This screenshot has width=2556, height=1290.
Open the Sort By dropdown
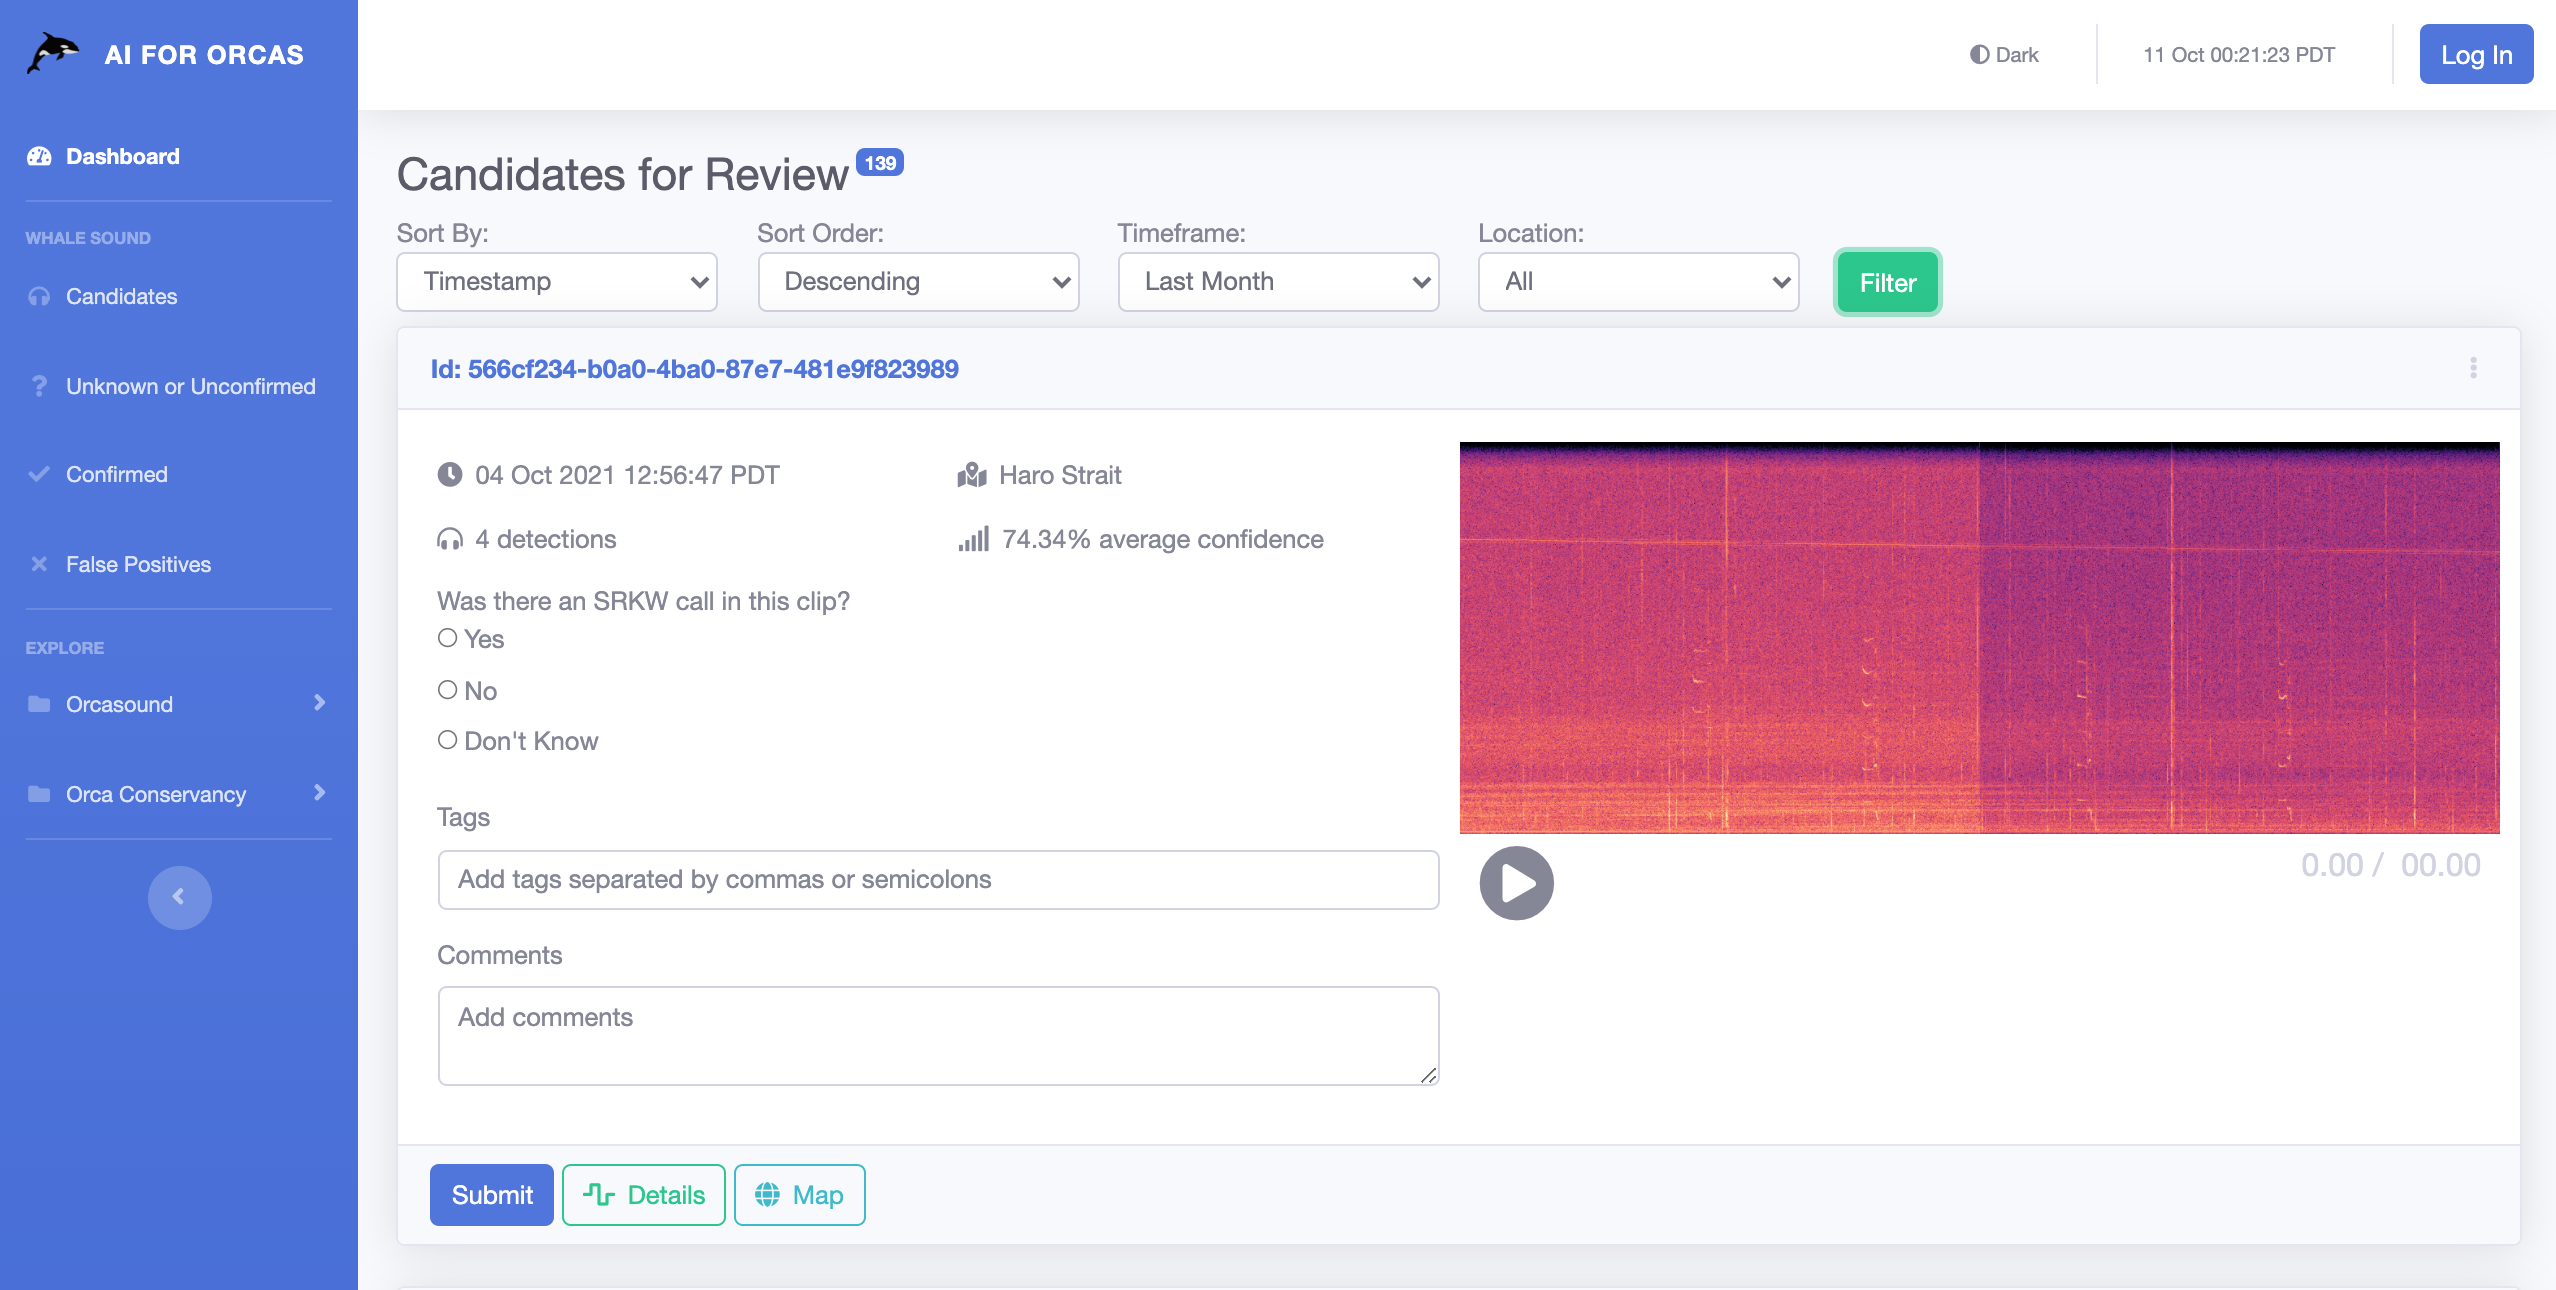click(556, 280)
